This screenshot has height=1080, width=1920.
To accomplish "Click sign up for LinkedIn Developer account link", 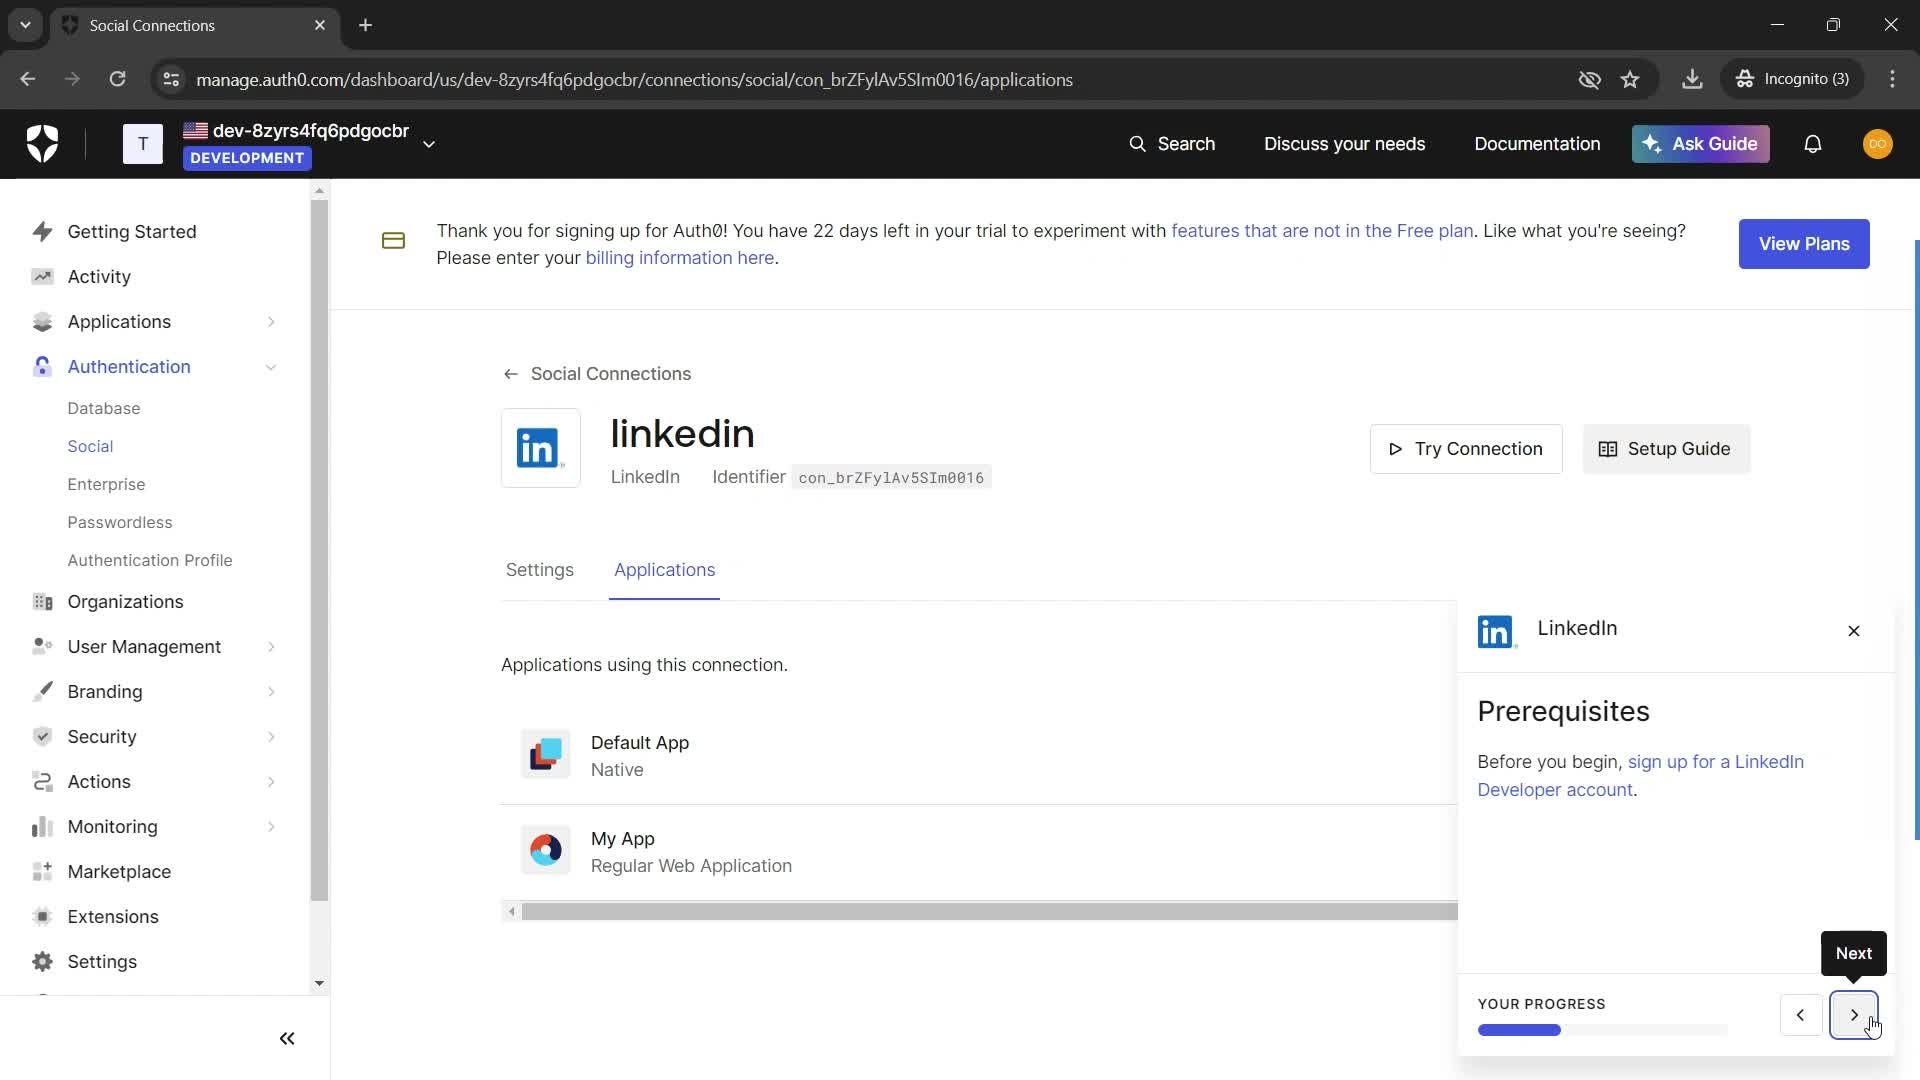I will (x=1640, y=776).
